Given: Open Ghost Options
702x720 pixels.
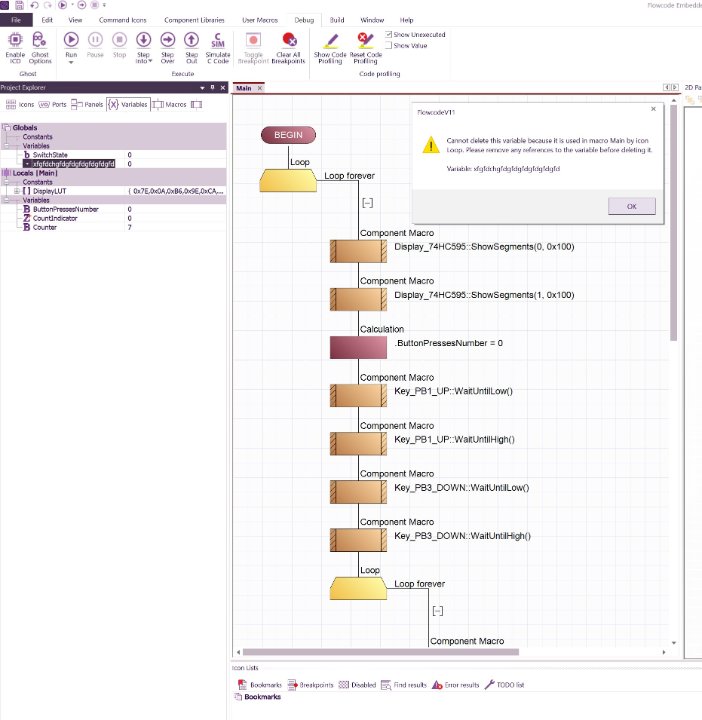Looking at the screenshot, I should tap(40, 48).
